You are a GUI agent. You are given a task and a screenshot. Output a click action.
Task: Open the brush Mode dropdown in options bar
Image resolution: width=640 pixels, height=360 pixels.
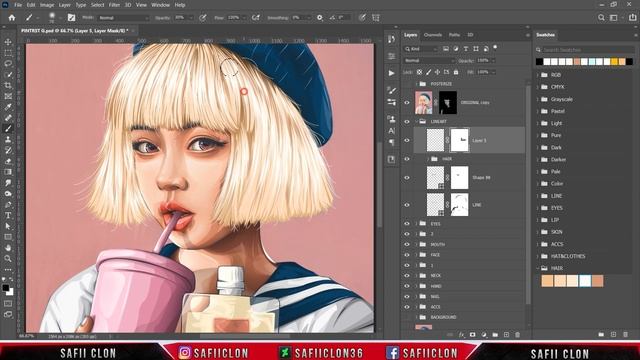click(x=123, y=18)
